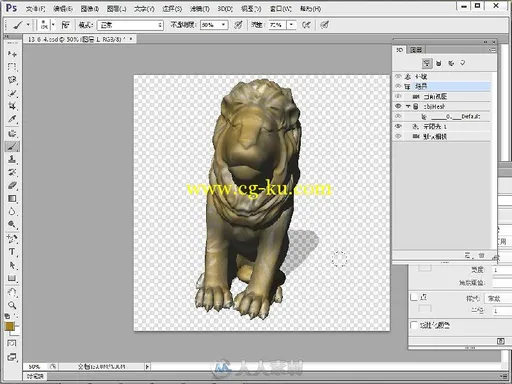This screenshot has width=512, height=384.
Task: Select the Rectangle shape tool
Action: point(12,278)
